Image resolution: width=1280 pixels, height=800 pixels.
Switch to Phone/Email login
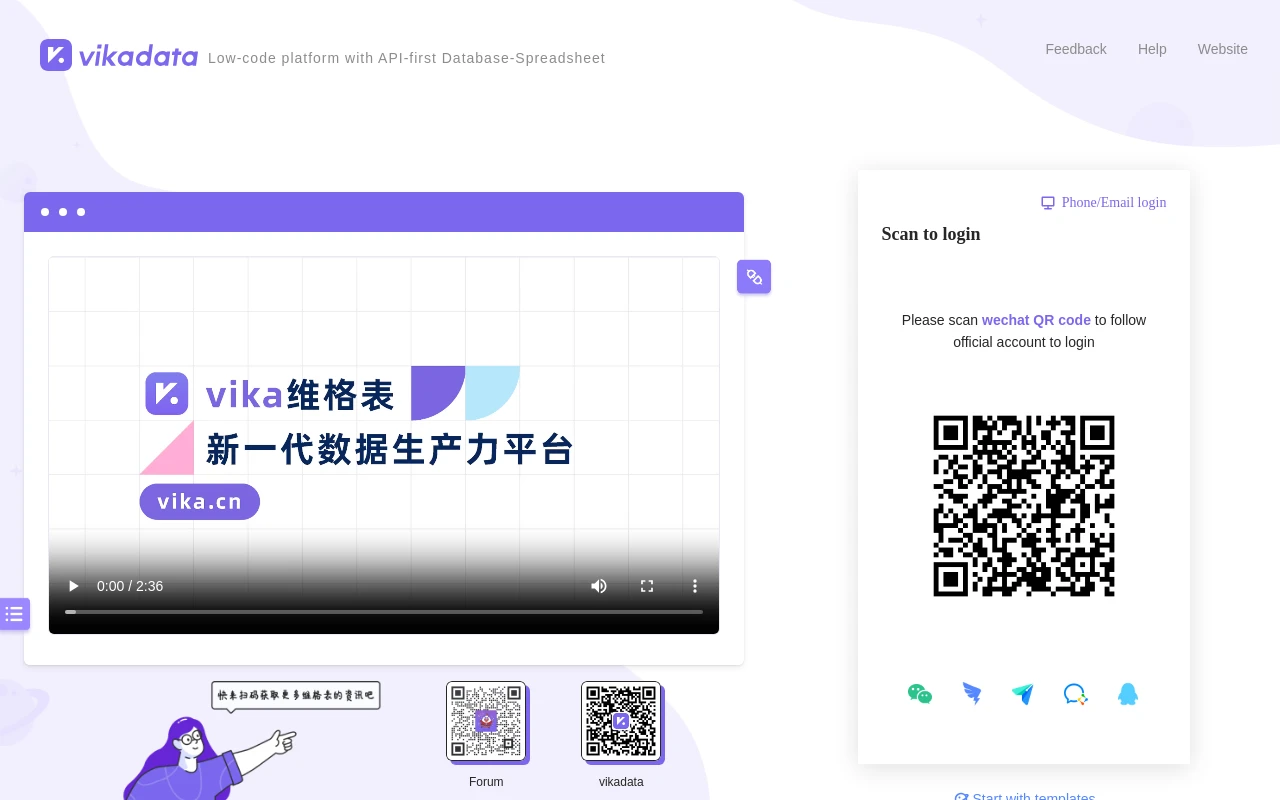pyautogui.click(x=1113, y=203)
